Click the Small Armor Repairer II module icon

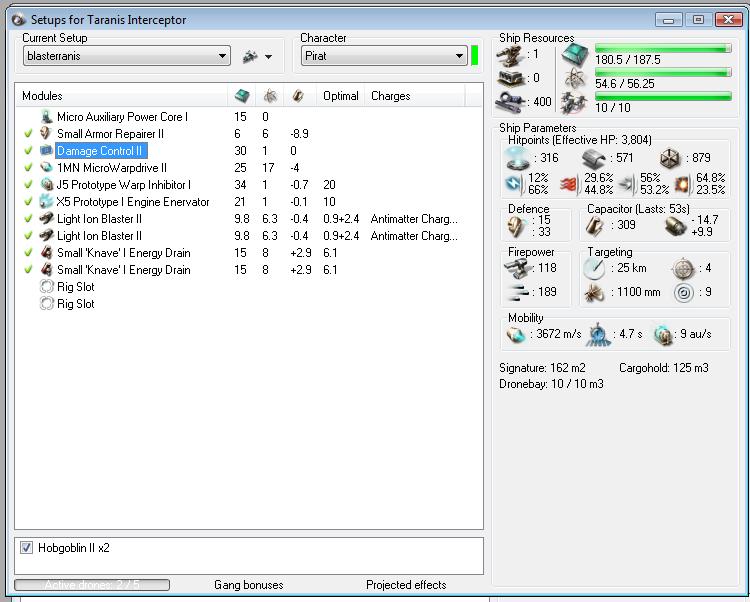click(x=46, y=133)
